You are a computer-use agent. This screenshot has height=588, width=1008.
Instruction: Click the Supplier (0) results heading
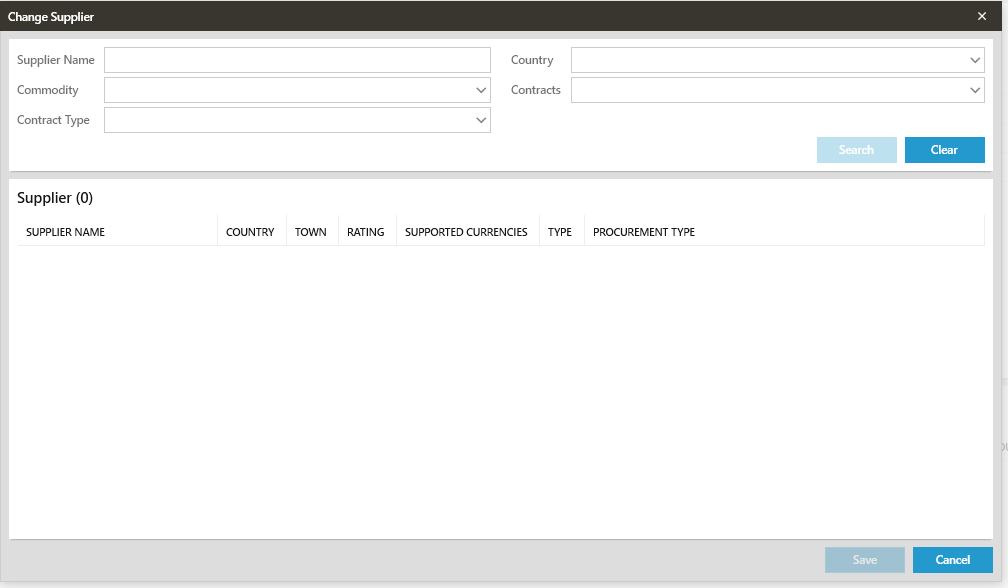click(55, 198)
